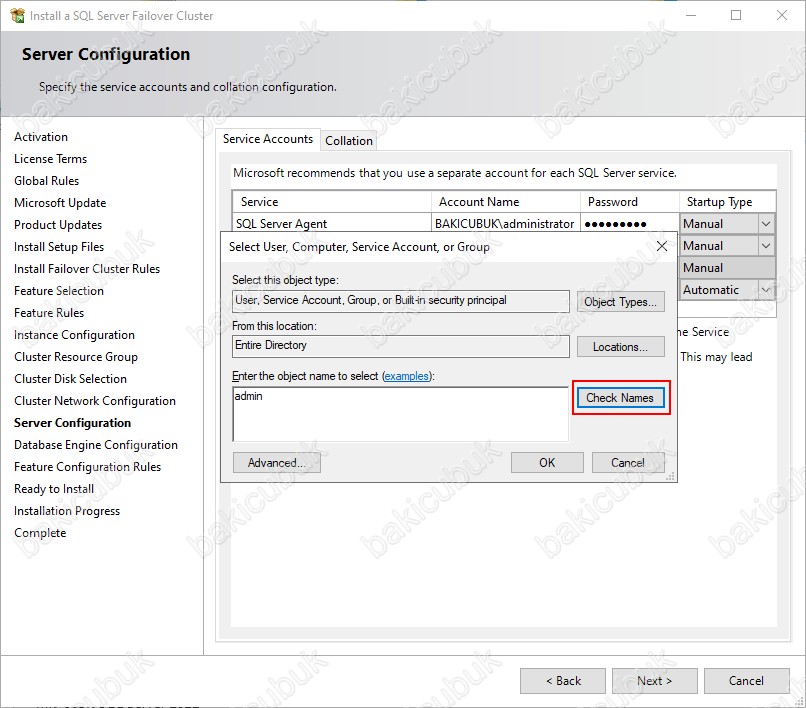Click Install Failover Cluster Rules step
The width and height of the screenshot is (806, 708).
pyautogui.click(x=87, y=269)
